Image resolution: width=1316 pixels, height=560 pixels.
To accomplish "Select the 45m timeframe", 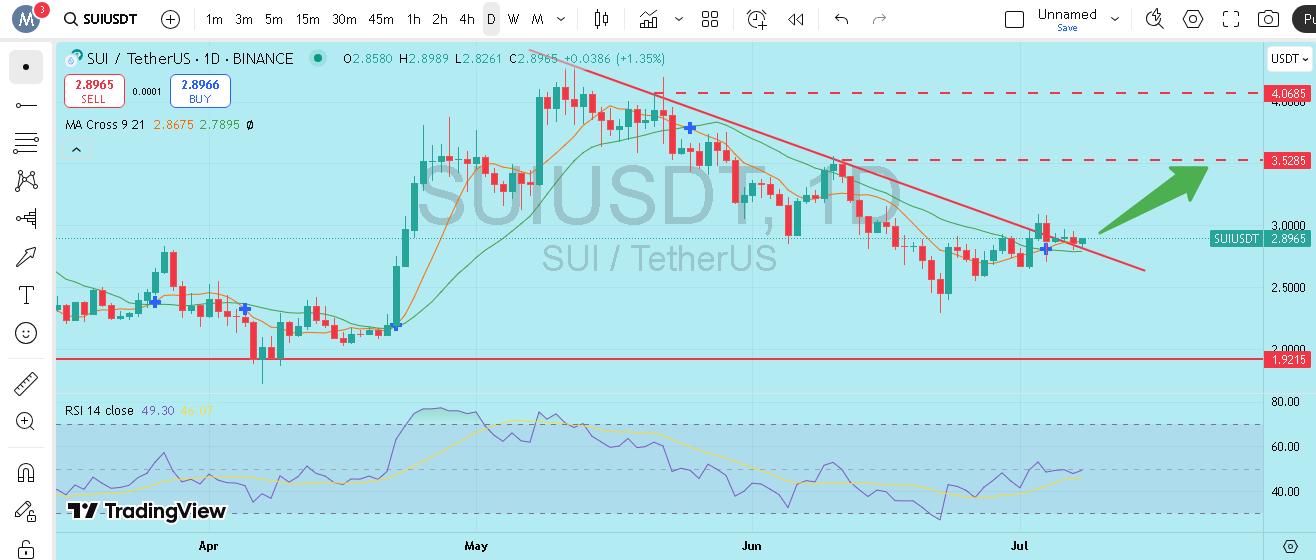I will click(380, 19).
